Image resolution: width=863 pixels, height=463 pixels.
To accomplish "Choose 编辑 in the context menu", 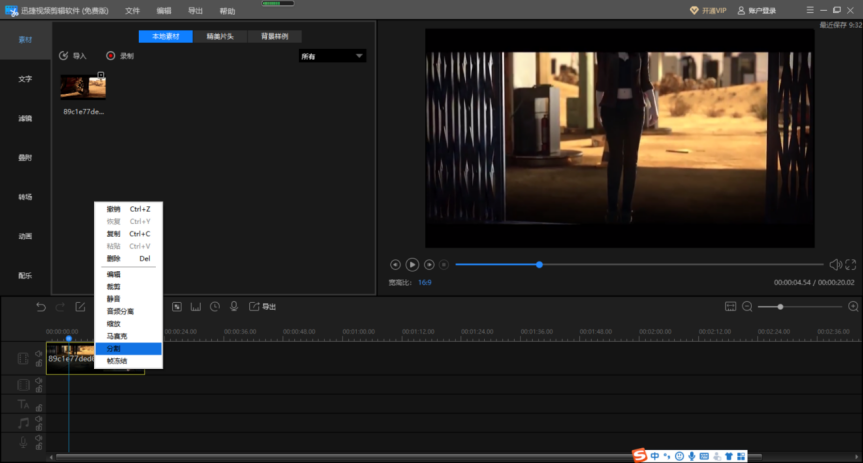I will (x=128, y=274).
